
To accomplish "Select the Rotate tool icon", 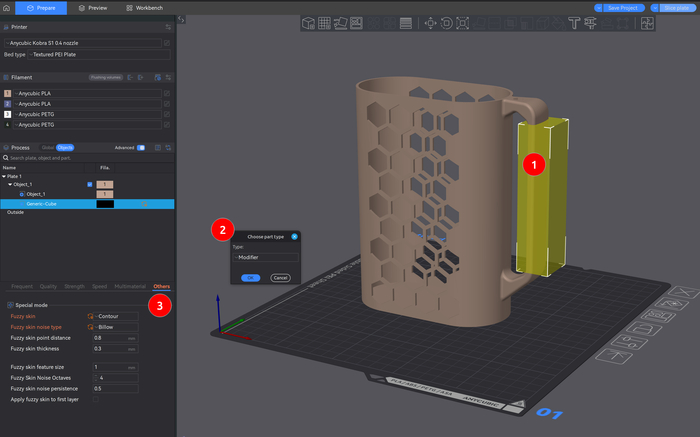I will click(x=447, y=23).
